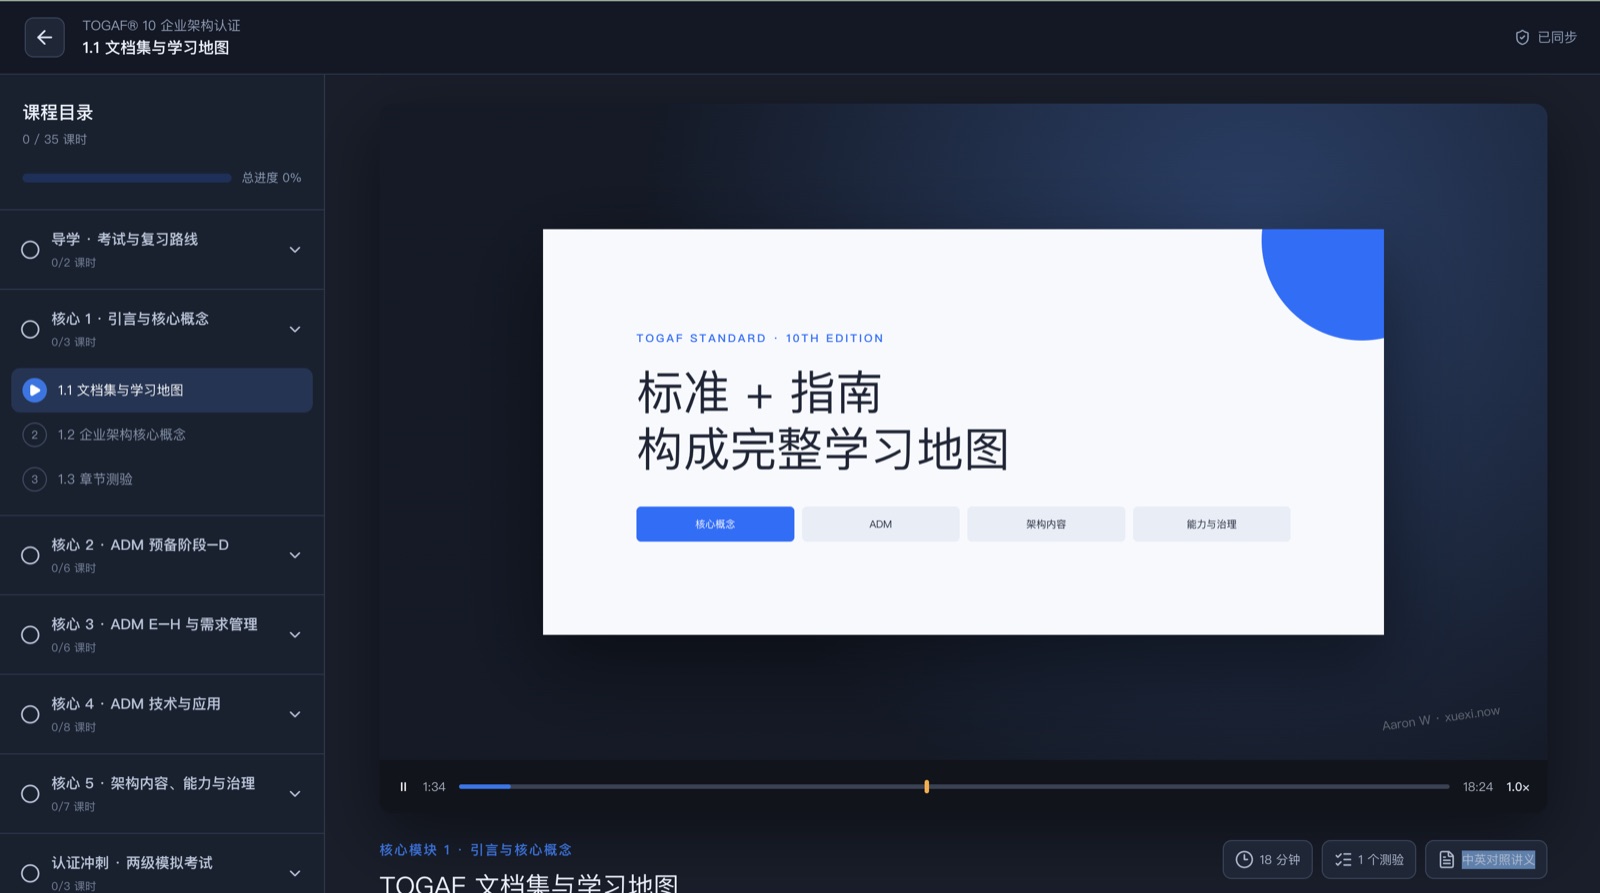This screenshot has width=1600, height=893.
Task: Select the 核心概念 tab on the slide
Action: point(715,524)
